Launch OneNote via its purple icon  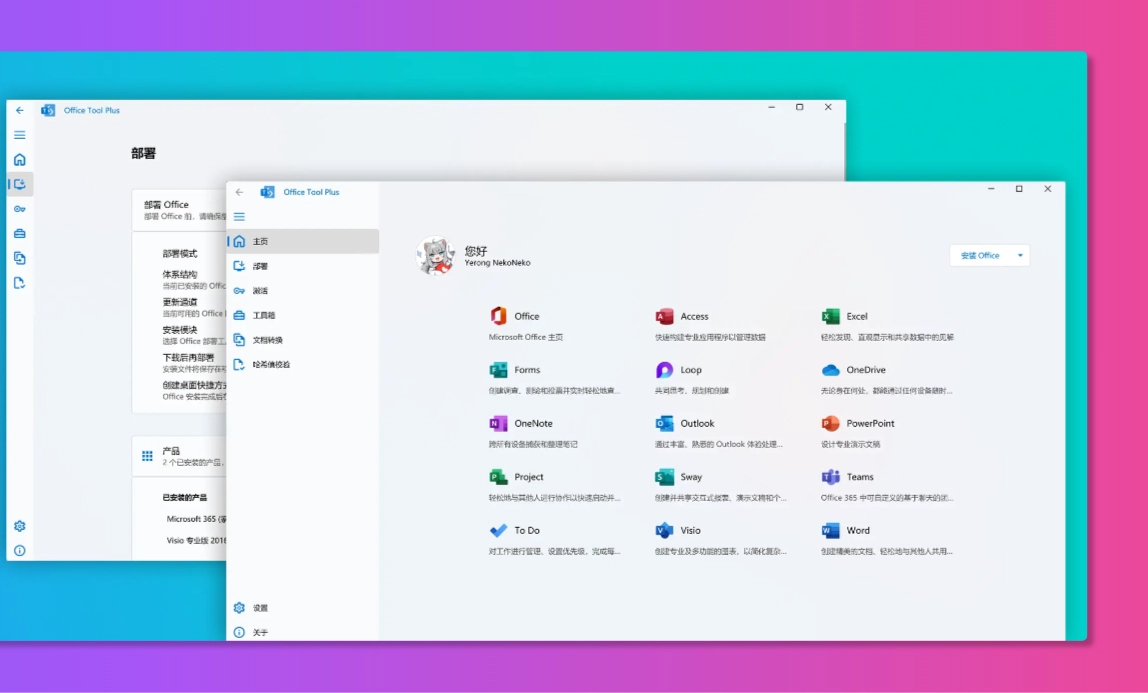(x=498, y=423)
